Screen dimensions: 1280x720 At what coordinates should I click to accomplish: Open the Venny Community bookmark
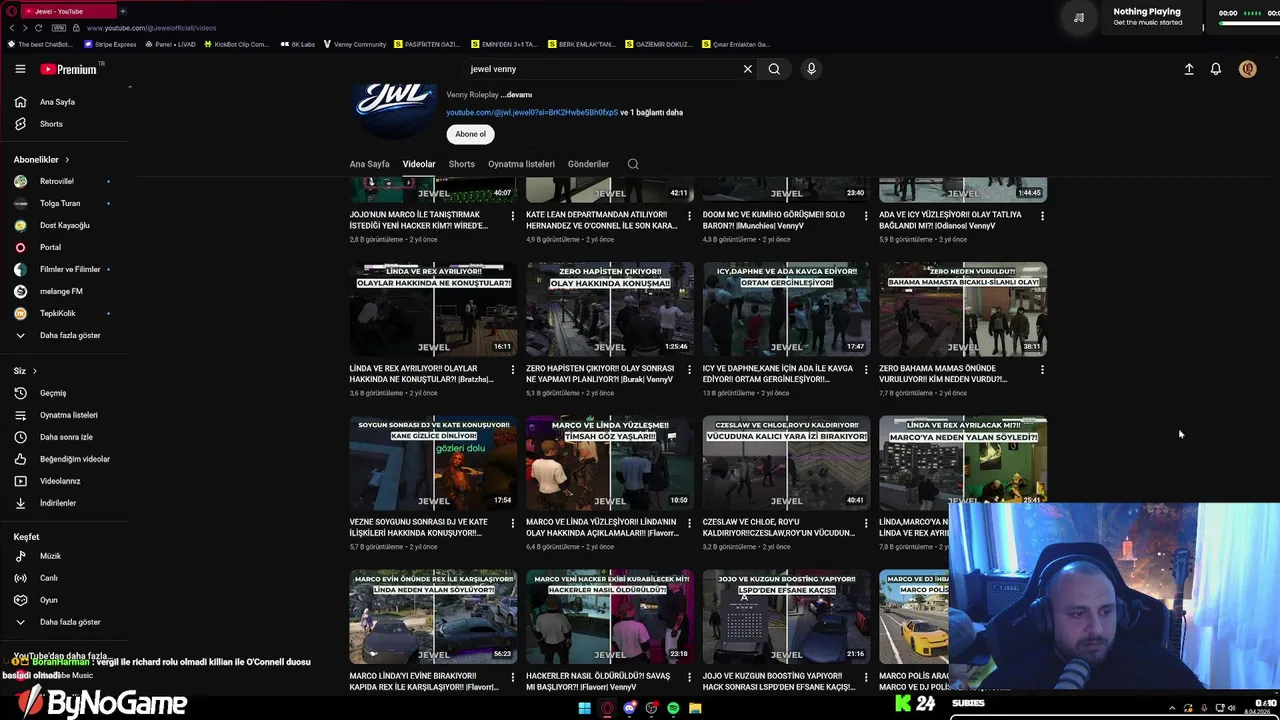click(353, 44)
